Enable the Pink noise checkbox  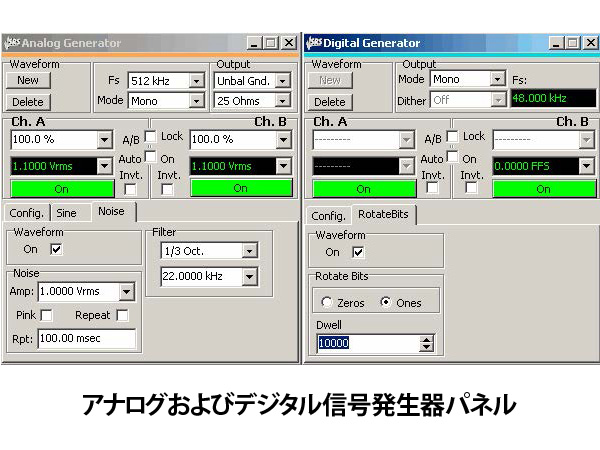(46, 316)
